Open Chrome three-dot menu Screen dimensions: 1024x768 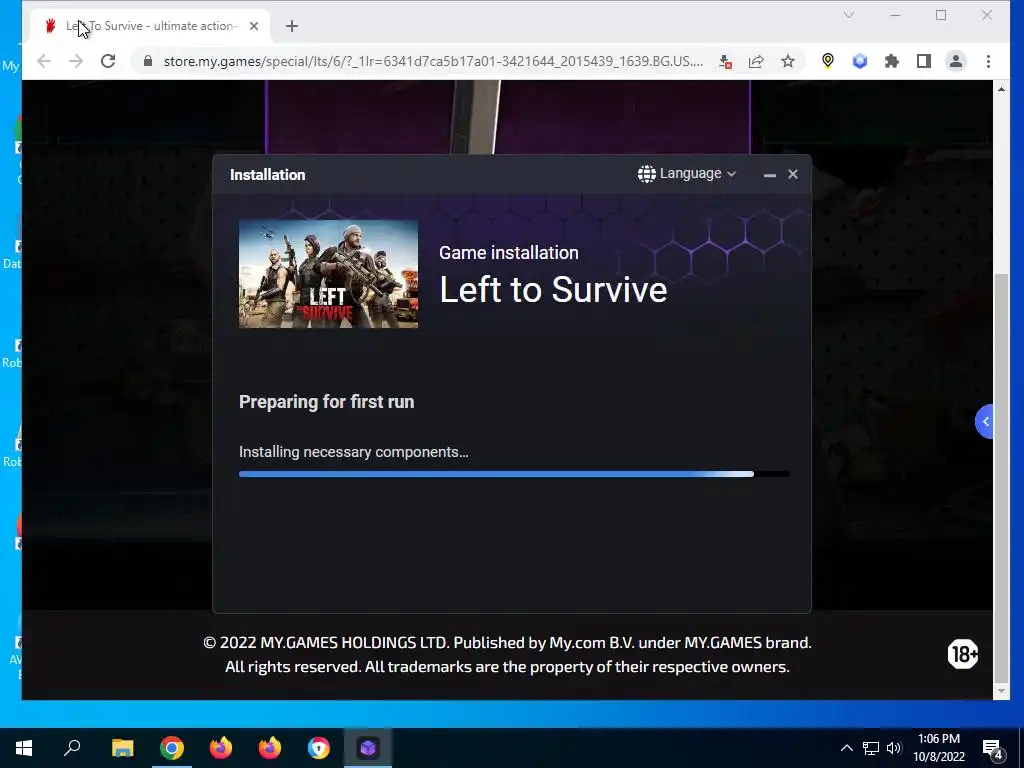tap(988, 61)
